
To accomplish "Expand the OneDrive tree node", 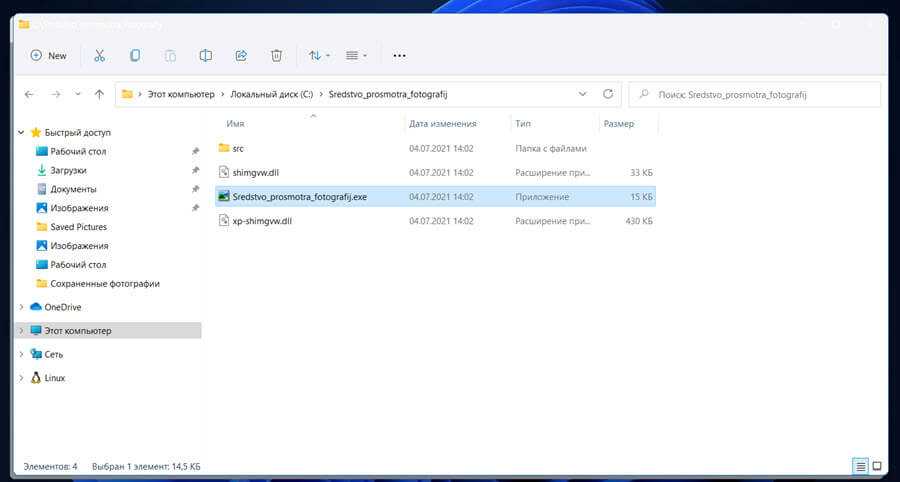I will pyautogui.click(x=22, y=307).
